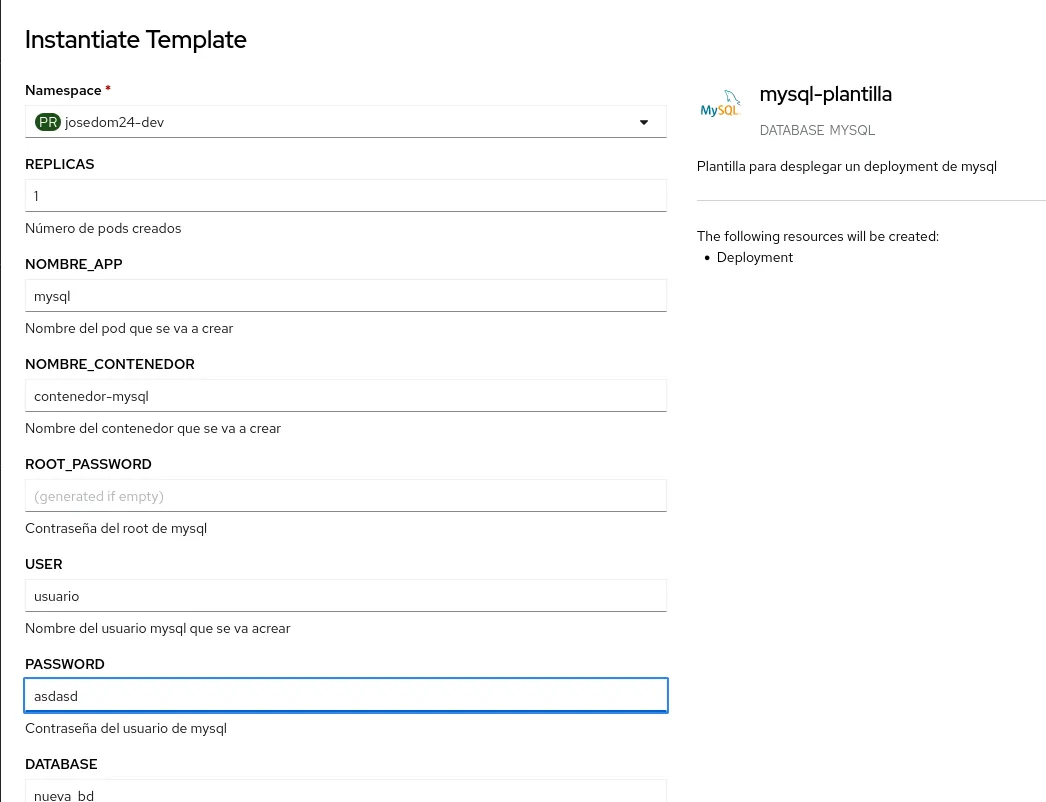
Task: Click the DATABASE label tag
Action: [x=791, y=130]
